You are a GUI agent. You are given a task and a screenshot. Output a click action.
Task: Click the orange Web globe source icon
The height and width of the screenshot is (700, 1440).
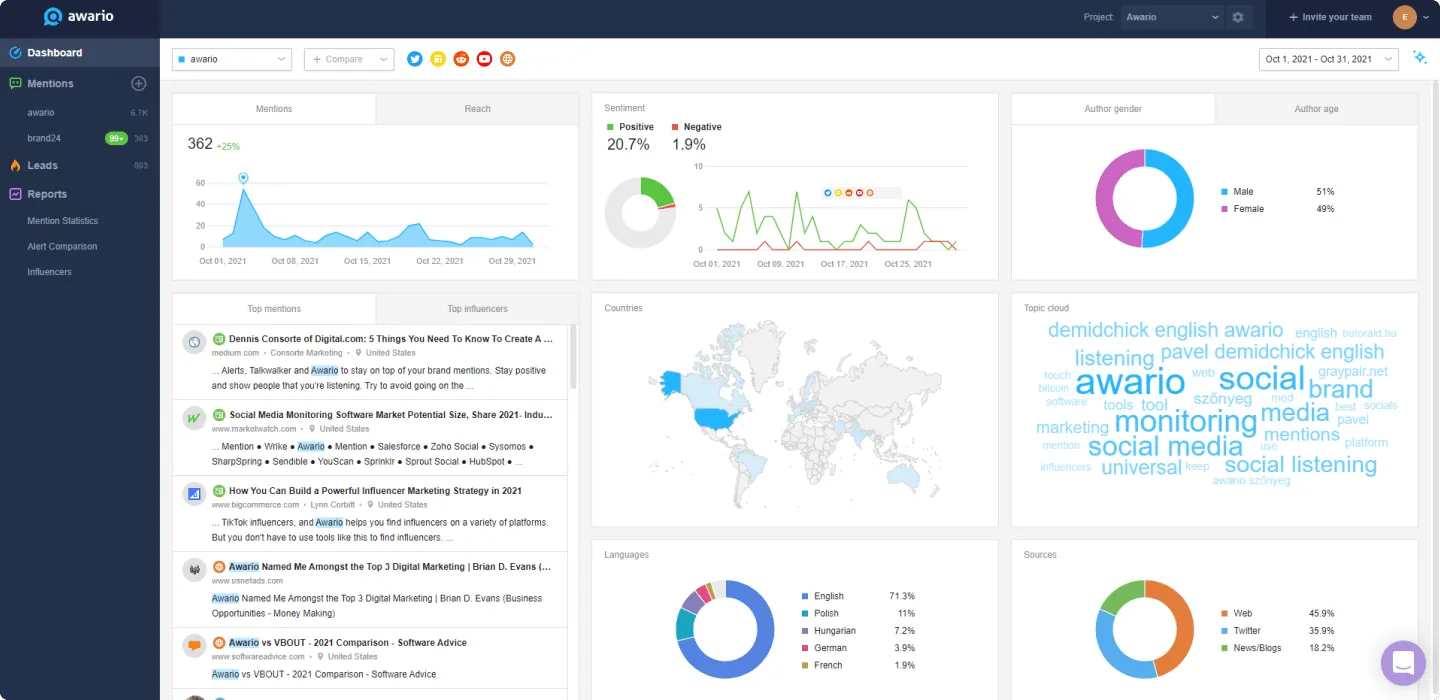508,59
